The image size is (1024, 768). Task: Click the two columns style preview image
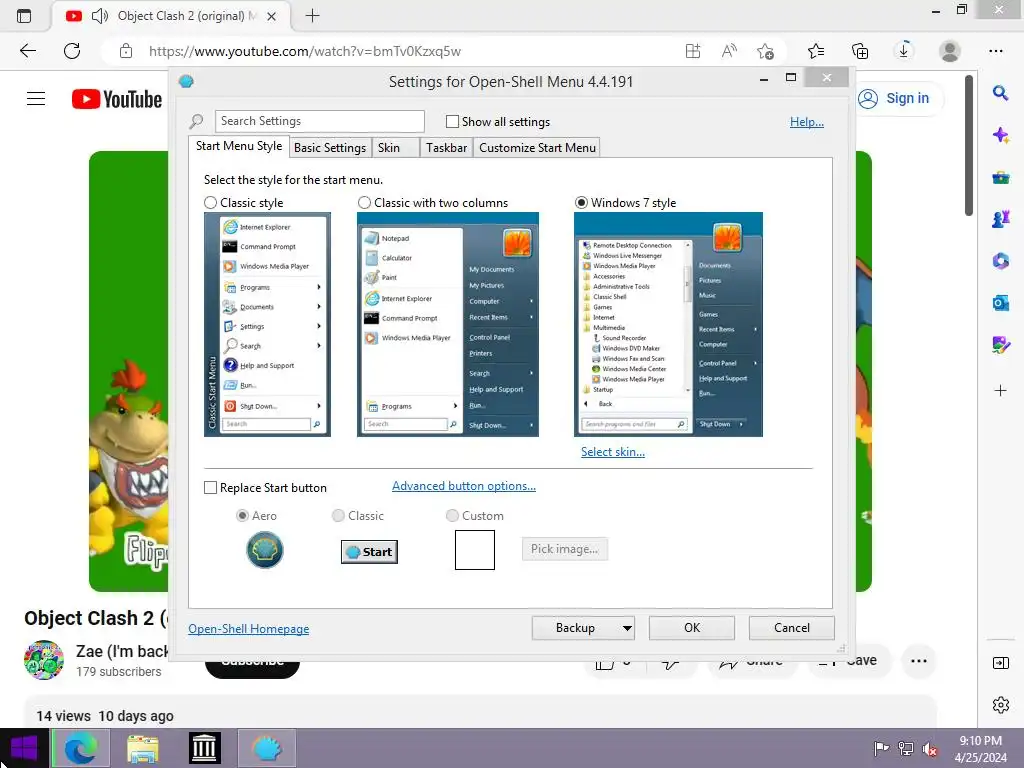click(447, 325)
